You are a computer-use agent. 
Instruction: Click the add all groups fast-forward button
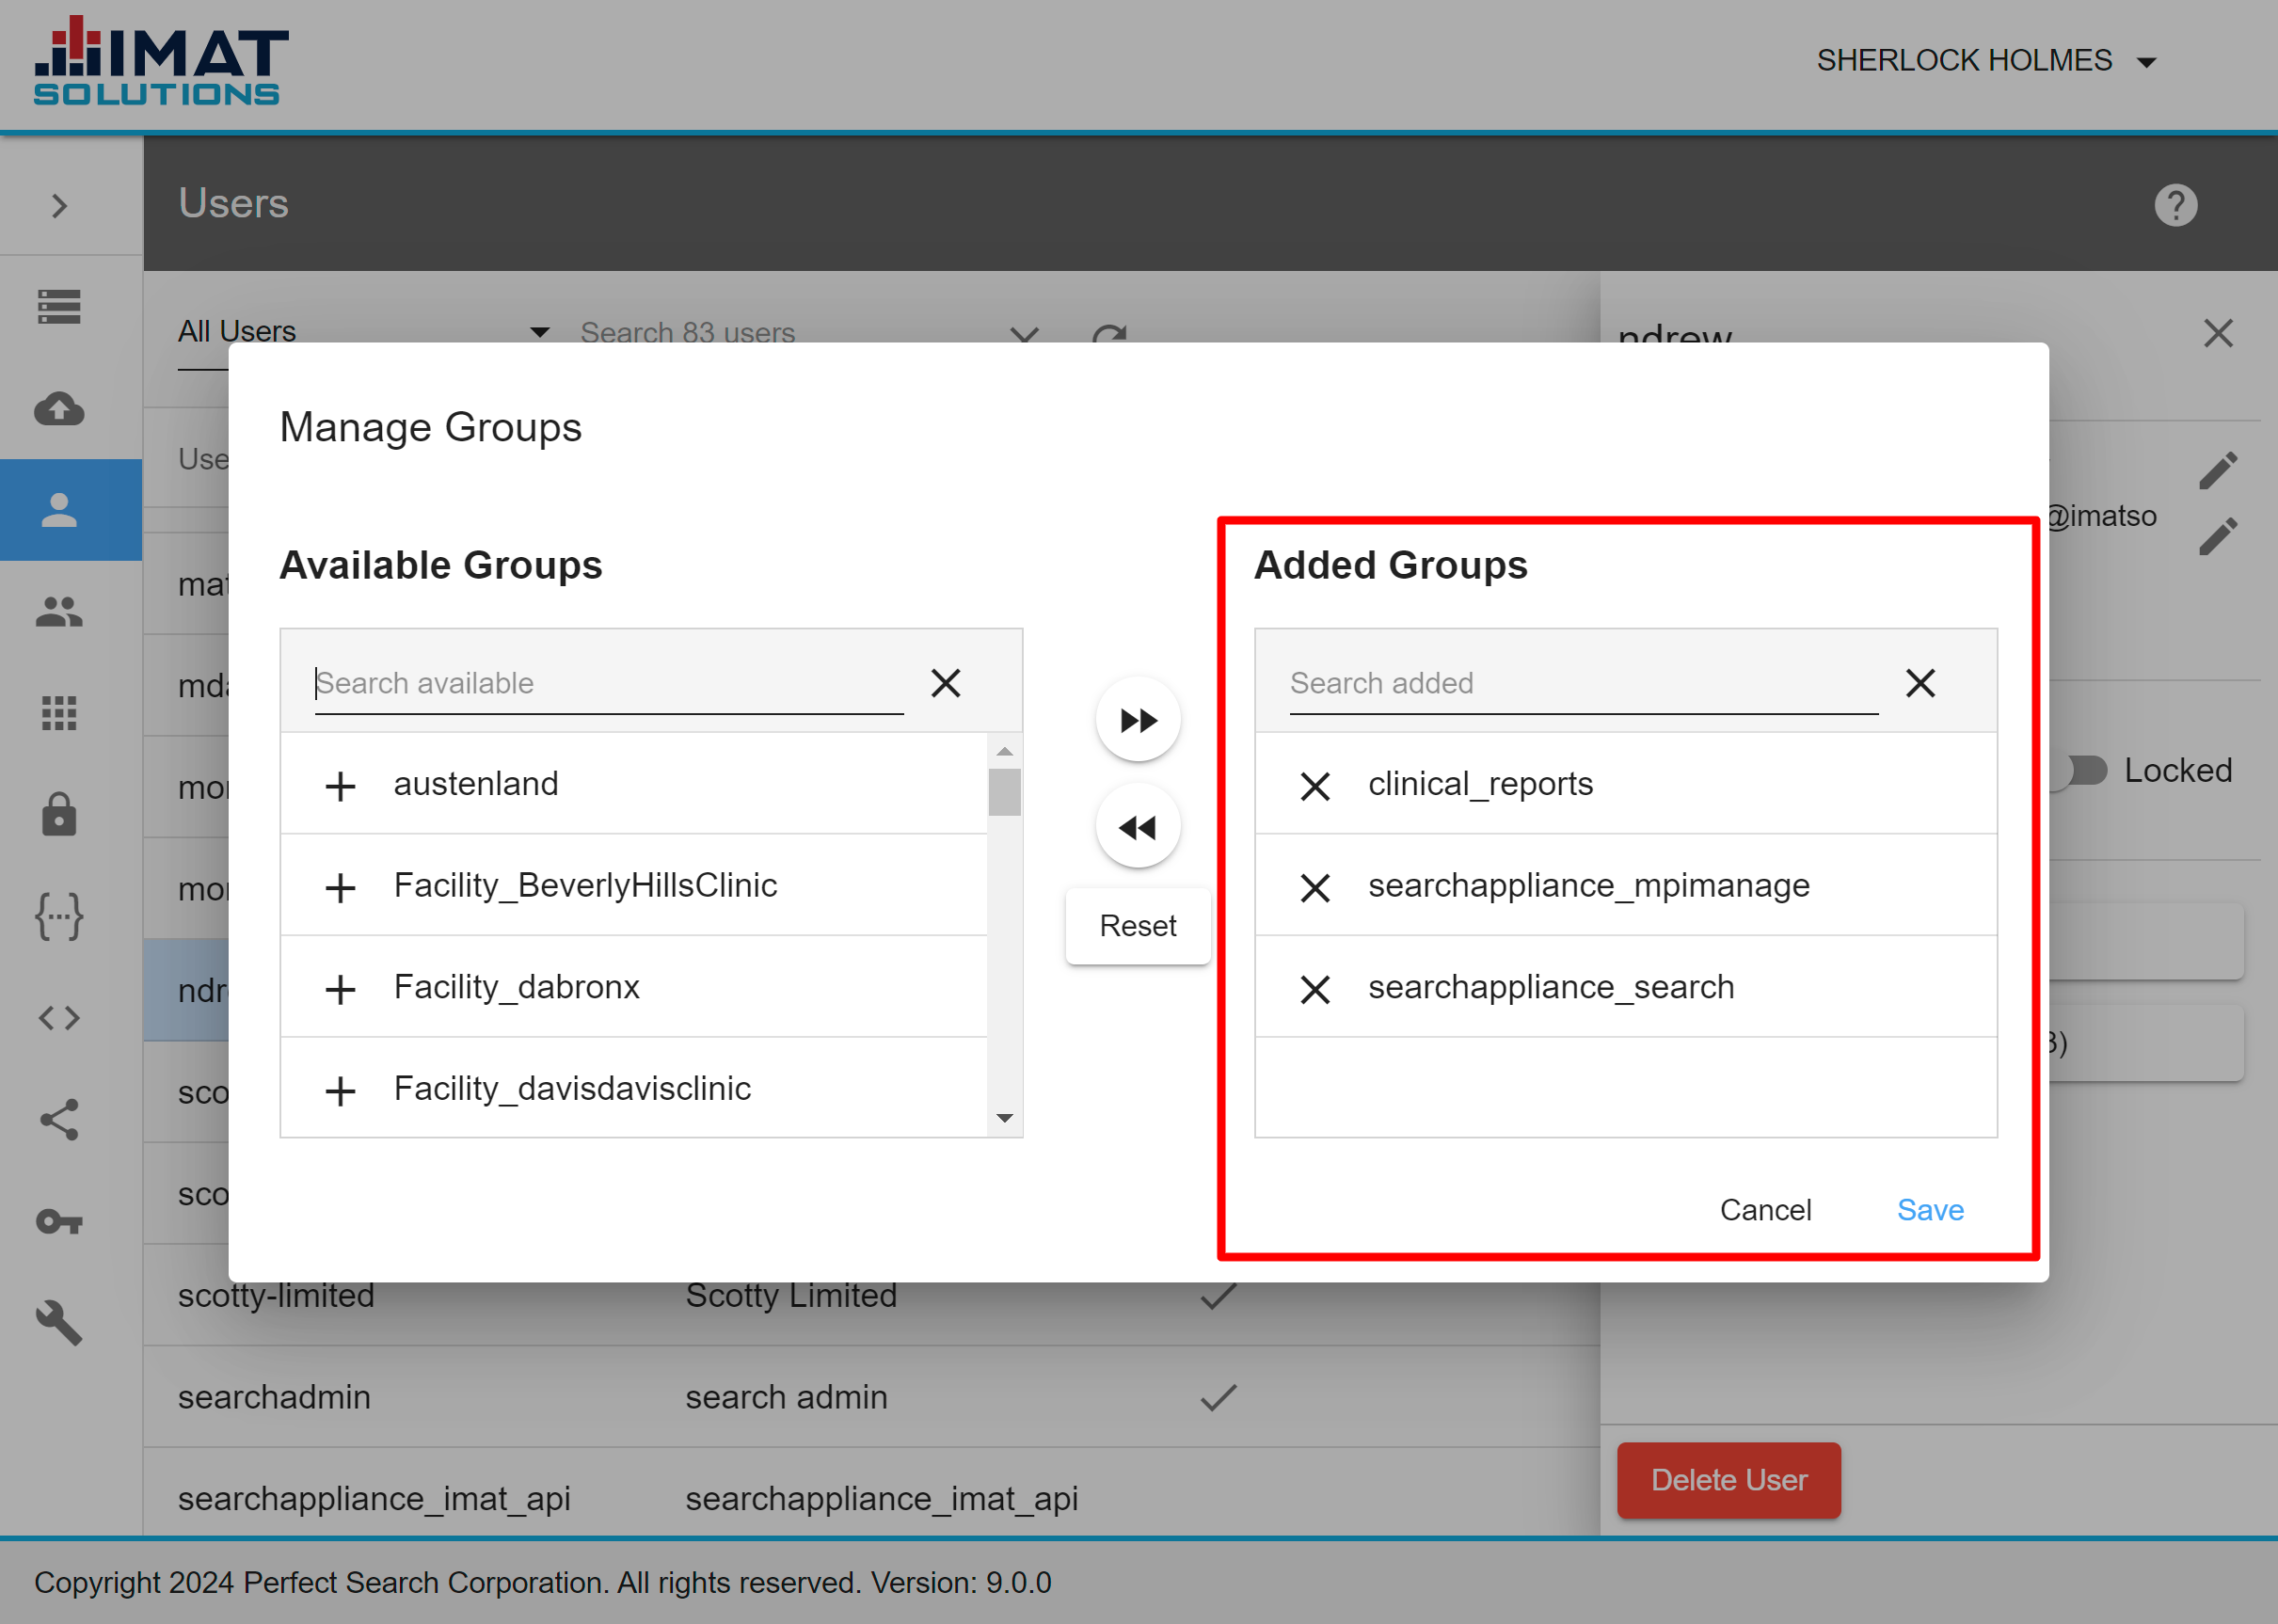[x=1138, y=720]
